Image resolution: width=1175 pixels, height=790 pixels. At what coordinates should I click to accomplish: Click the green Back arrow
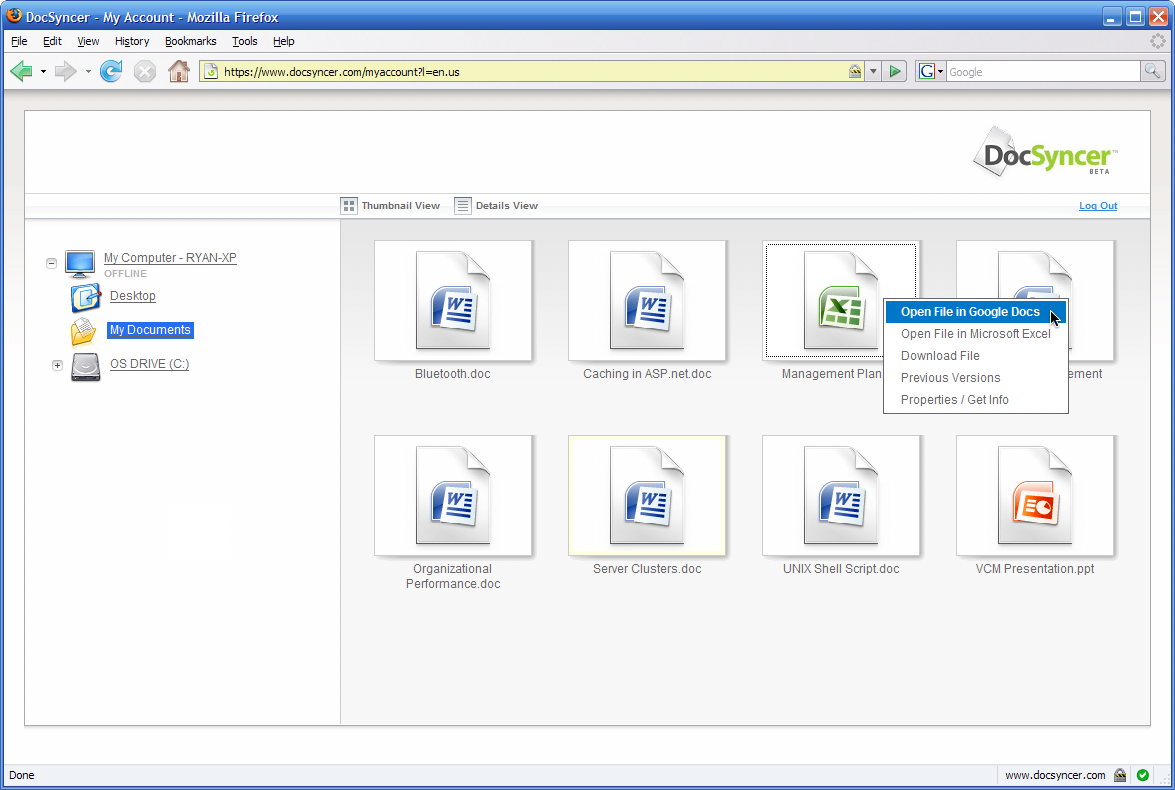(x=21, y=71)
